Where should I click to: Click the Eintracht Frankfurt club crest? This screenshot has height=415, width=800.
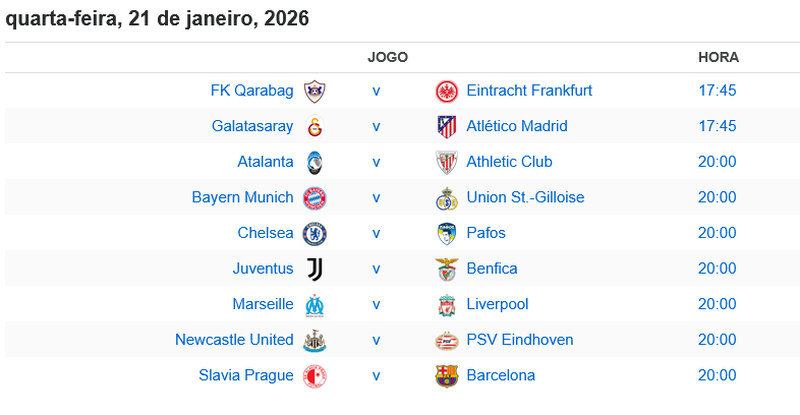click(x=446, y=91)
